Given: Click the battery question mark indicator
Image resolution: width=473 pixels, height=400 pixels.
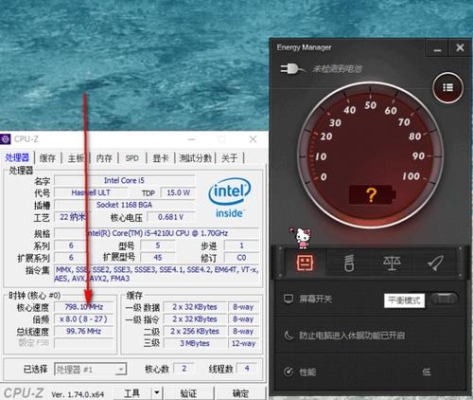Looking at the screenshot, I should [x=372, y=195].
